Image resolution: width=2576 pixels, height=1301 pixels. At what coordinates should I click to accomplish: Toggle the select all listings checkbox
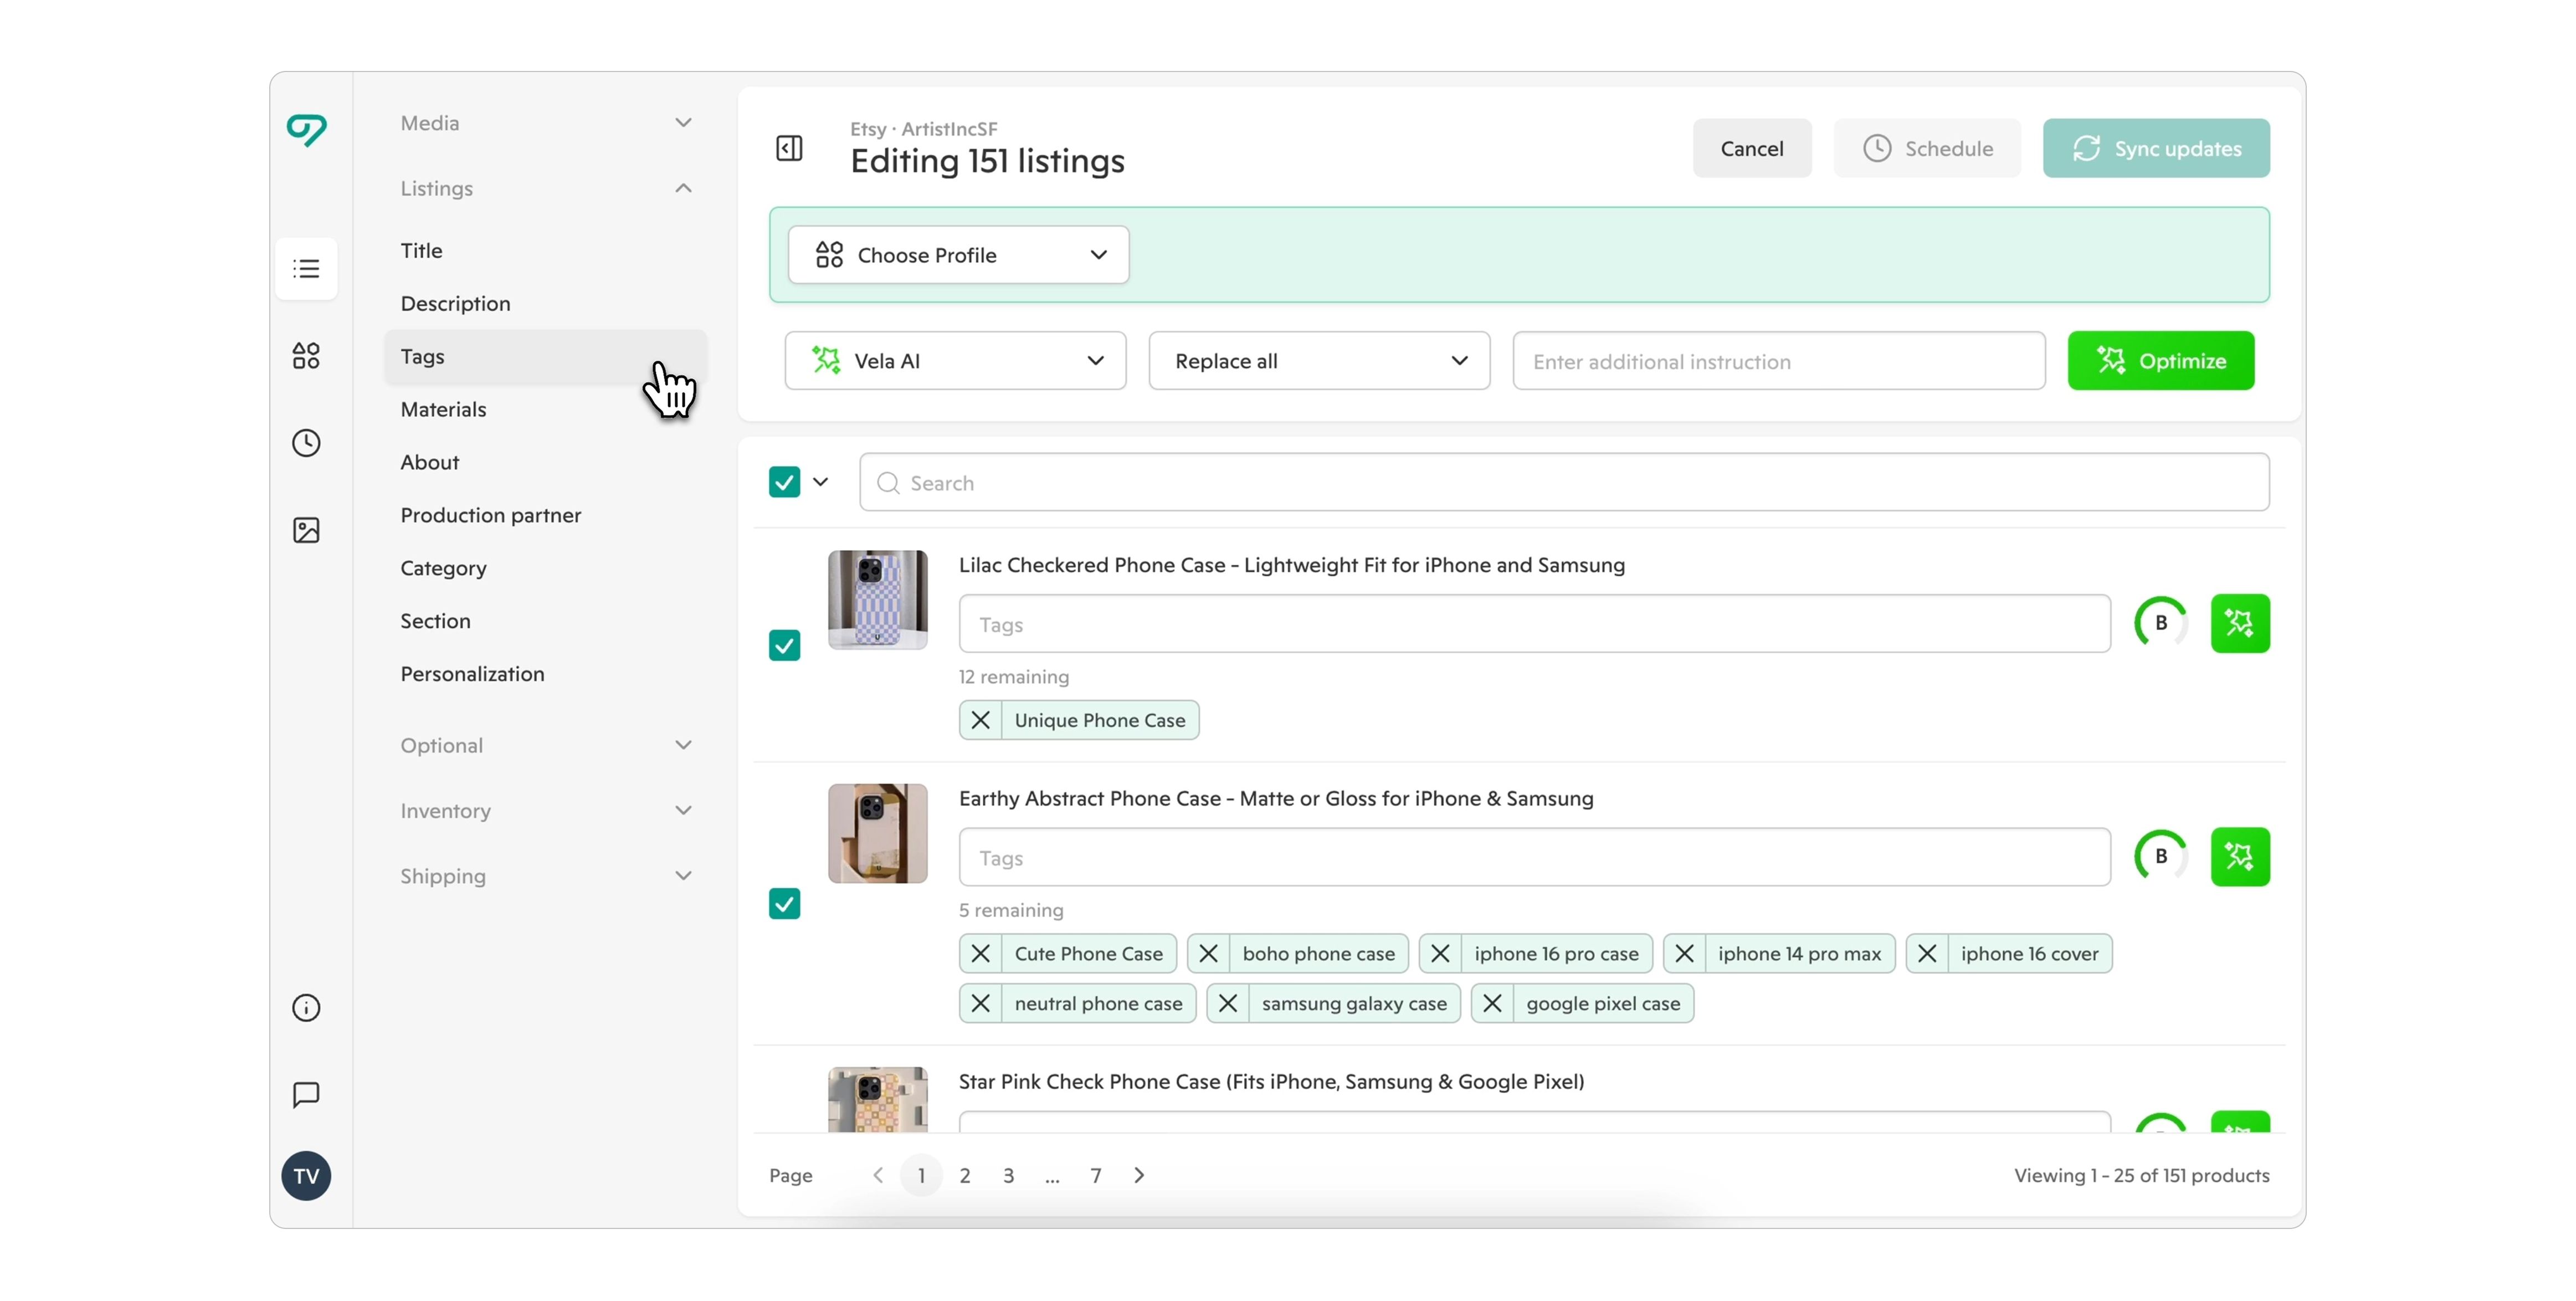pyautogui.click(x=784, y=482)
